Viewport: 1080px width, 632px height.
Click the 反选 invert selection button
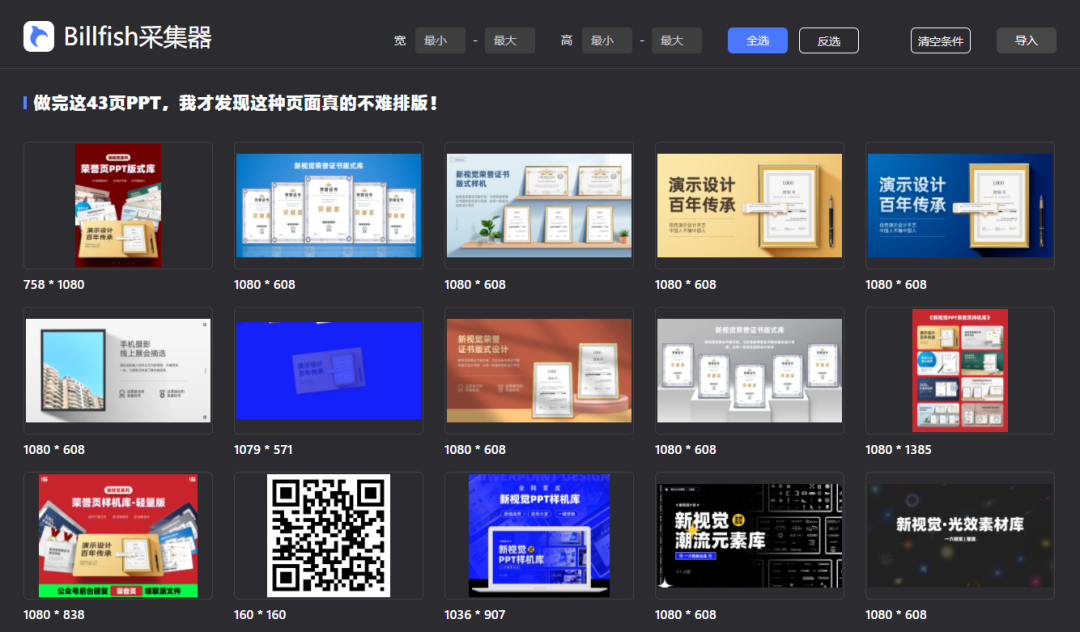click(829, 41)
